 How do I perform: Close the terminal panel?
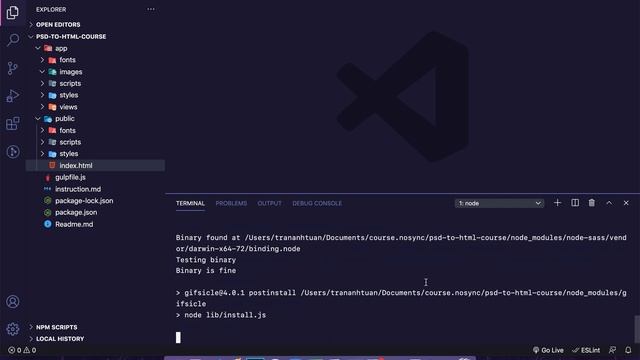point(626,203)
